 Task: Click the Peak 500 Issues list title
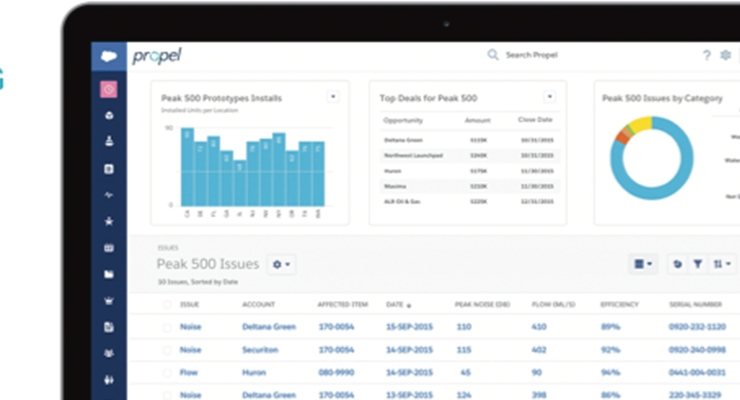click(208, 264)
